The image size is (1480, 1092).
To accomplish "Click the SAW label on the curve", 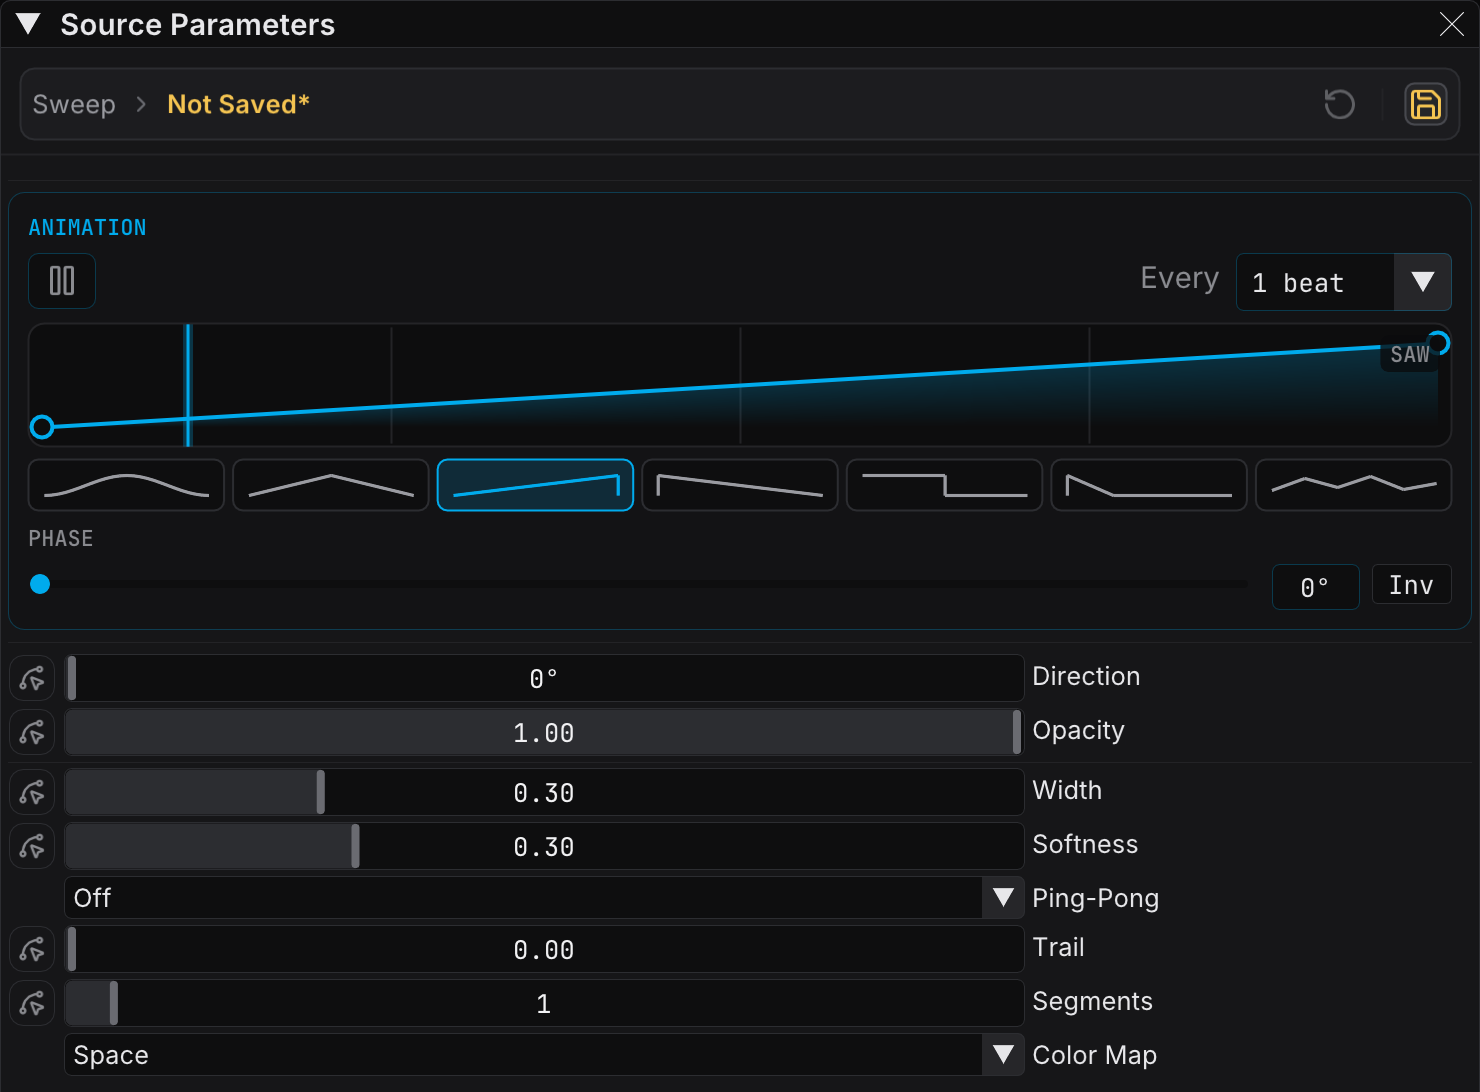I will tap(1410, 355).
